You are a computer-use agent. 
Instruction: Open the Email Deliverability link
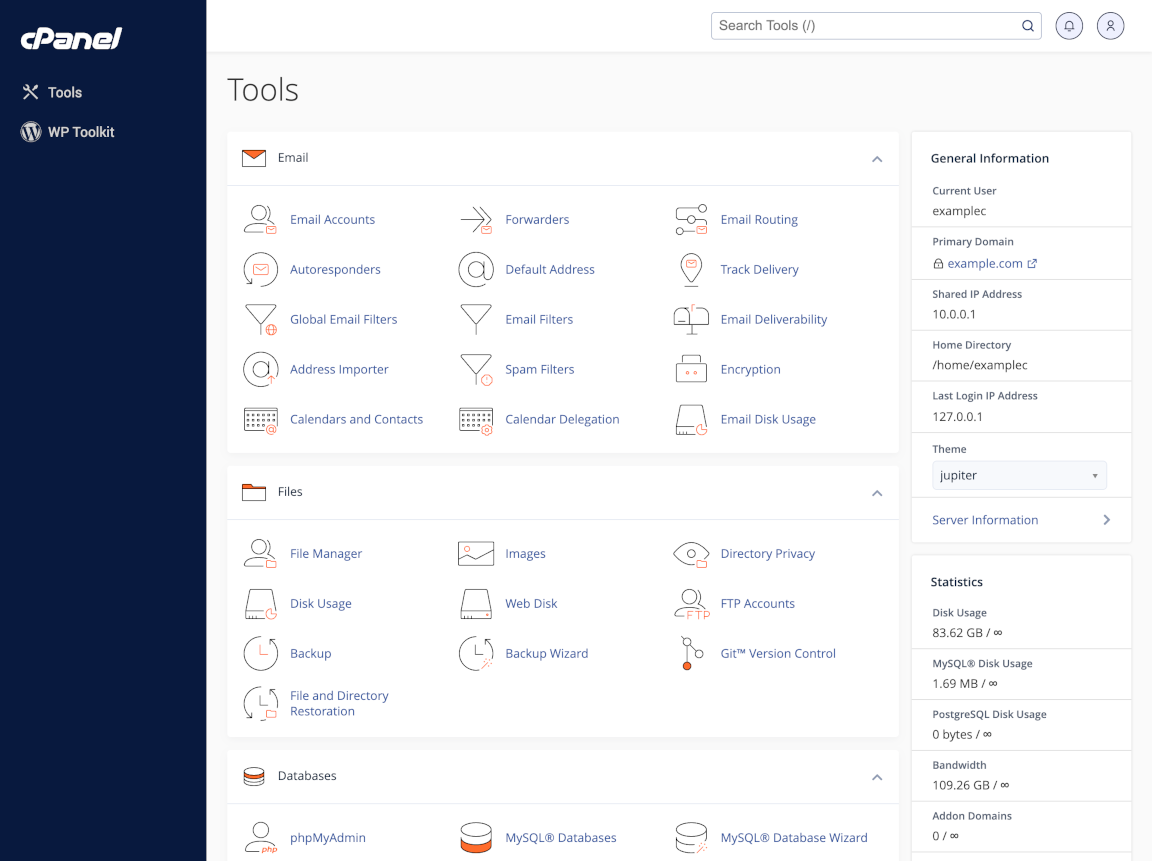coord(773,320)
